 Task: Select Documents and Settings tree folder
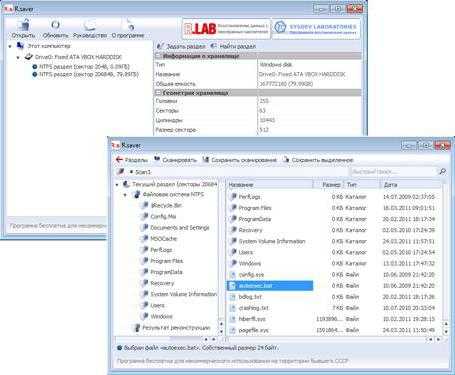(x=180, y=228)
